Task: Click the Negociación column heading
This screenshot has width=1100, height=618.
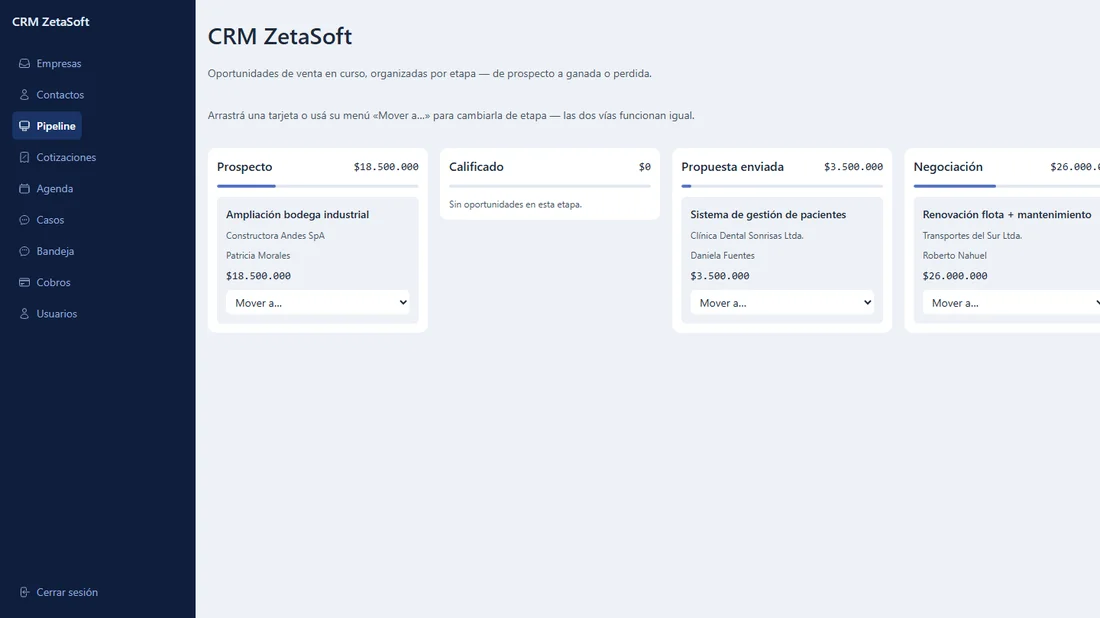Action: coord(948,167)
